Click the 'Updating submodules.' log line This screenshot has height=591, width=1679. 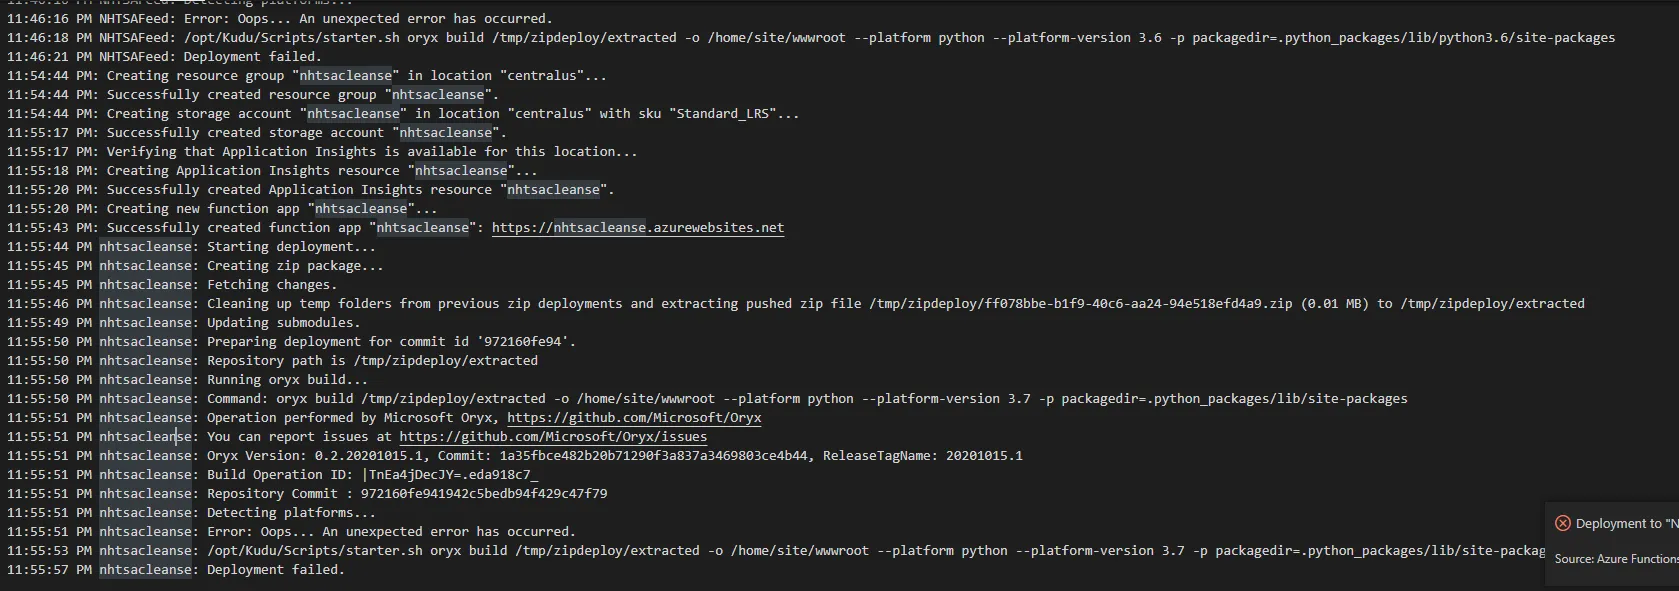pyautogui.click(x=283, y=323)
